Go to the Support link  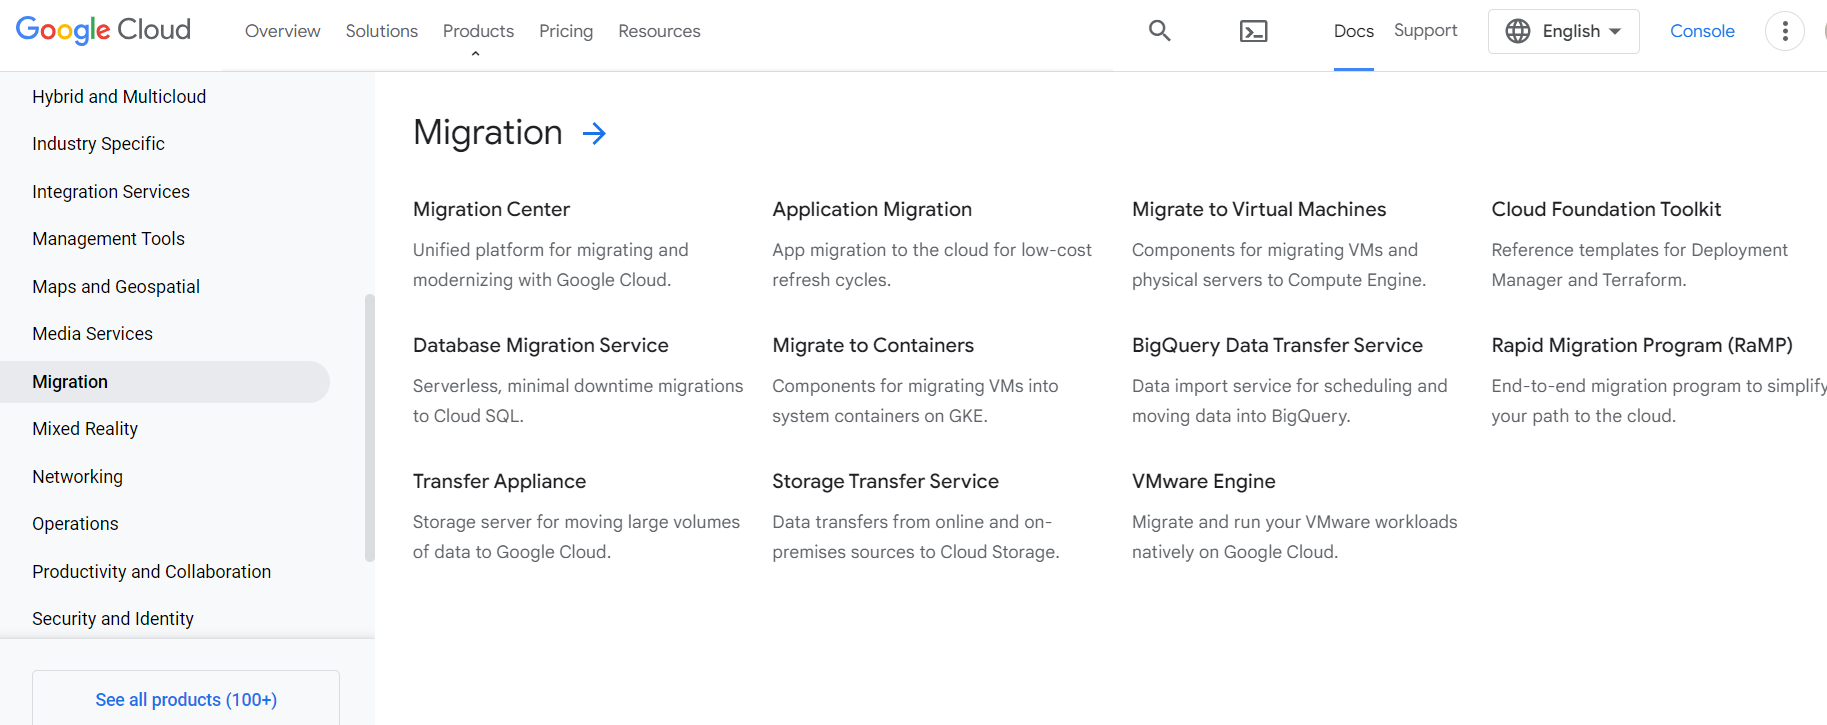coord(1425,31)
